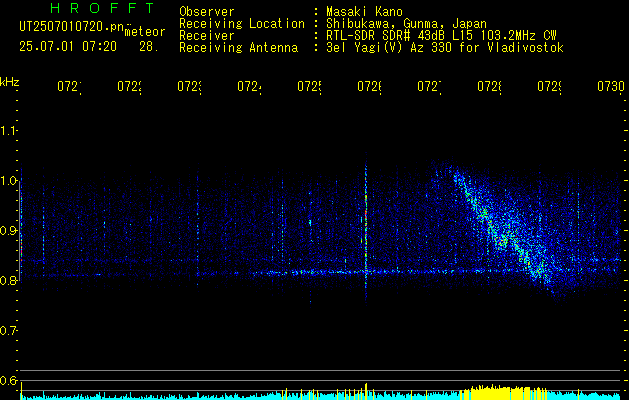
Task: Click the 'Observer' field label
Action: (x=207, y=11)
